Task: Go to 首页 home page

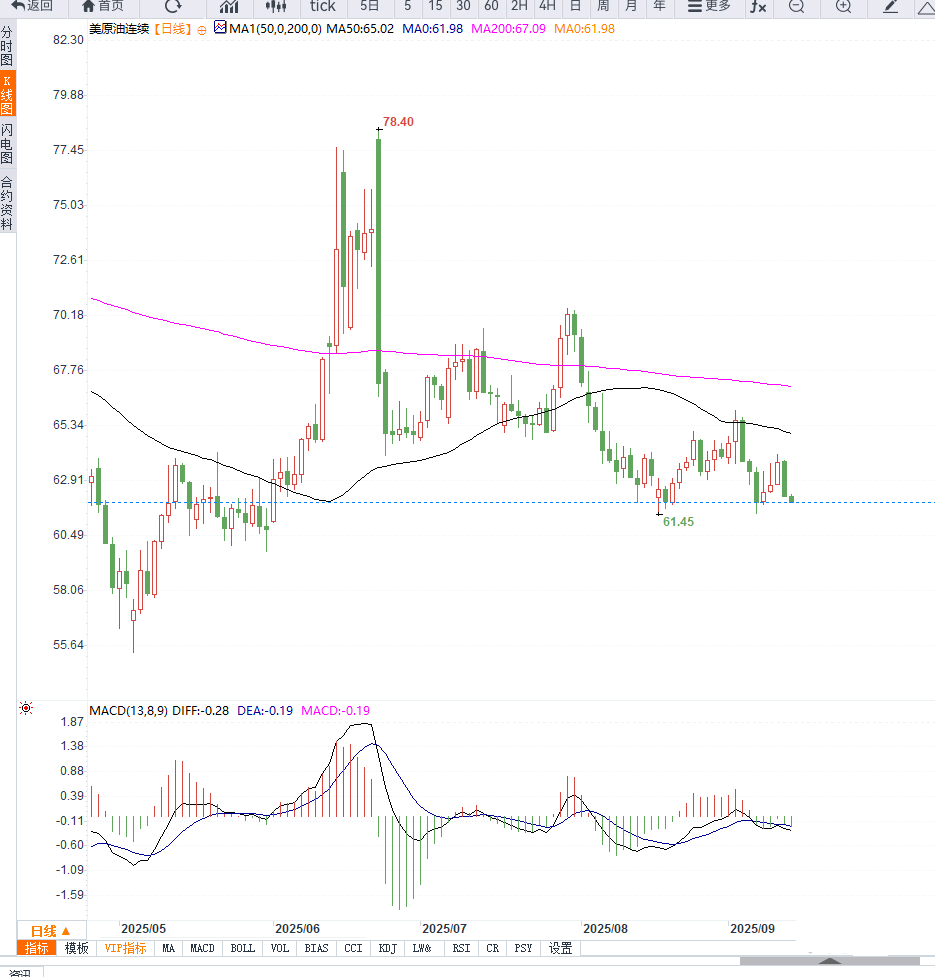Action: (x=103, y=6)
